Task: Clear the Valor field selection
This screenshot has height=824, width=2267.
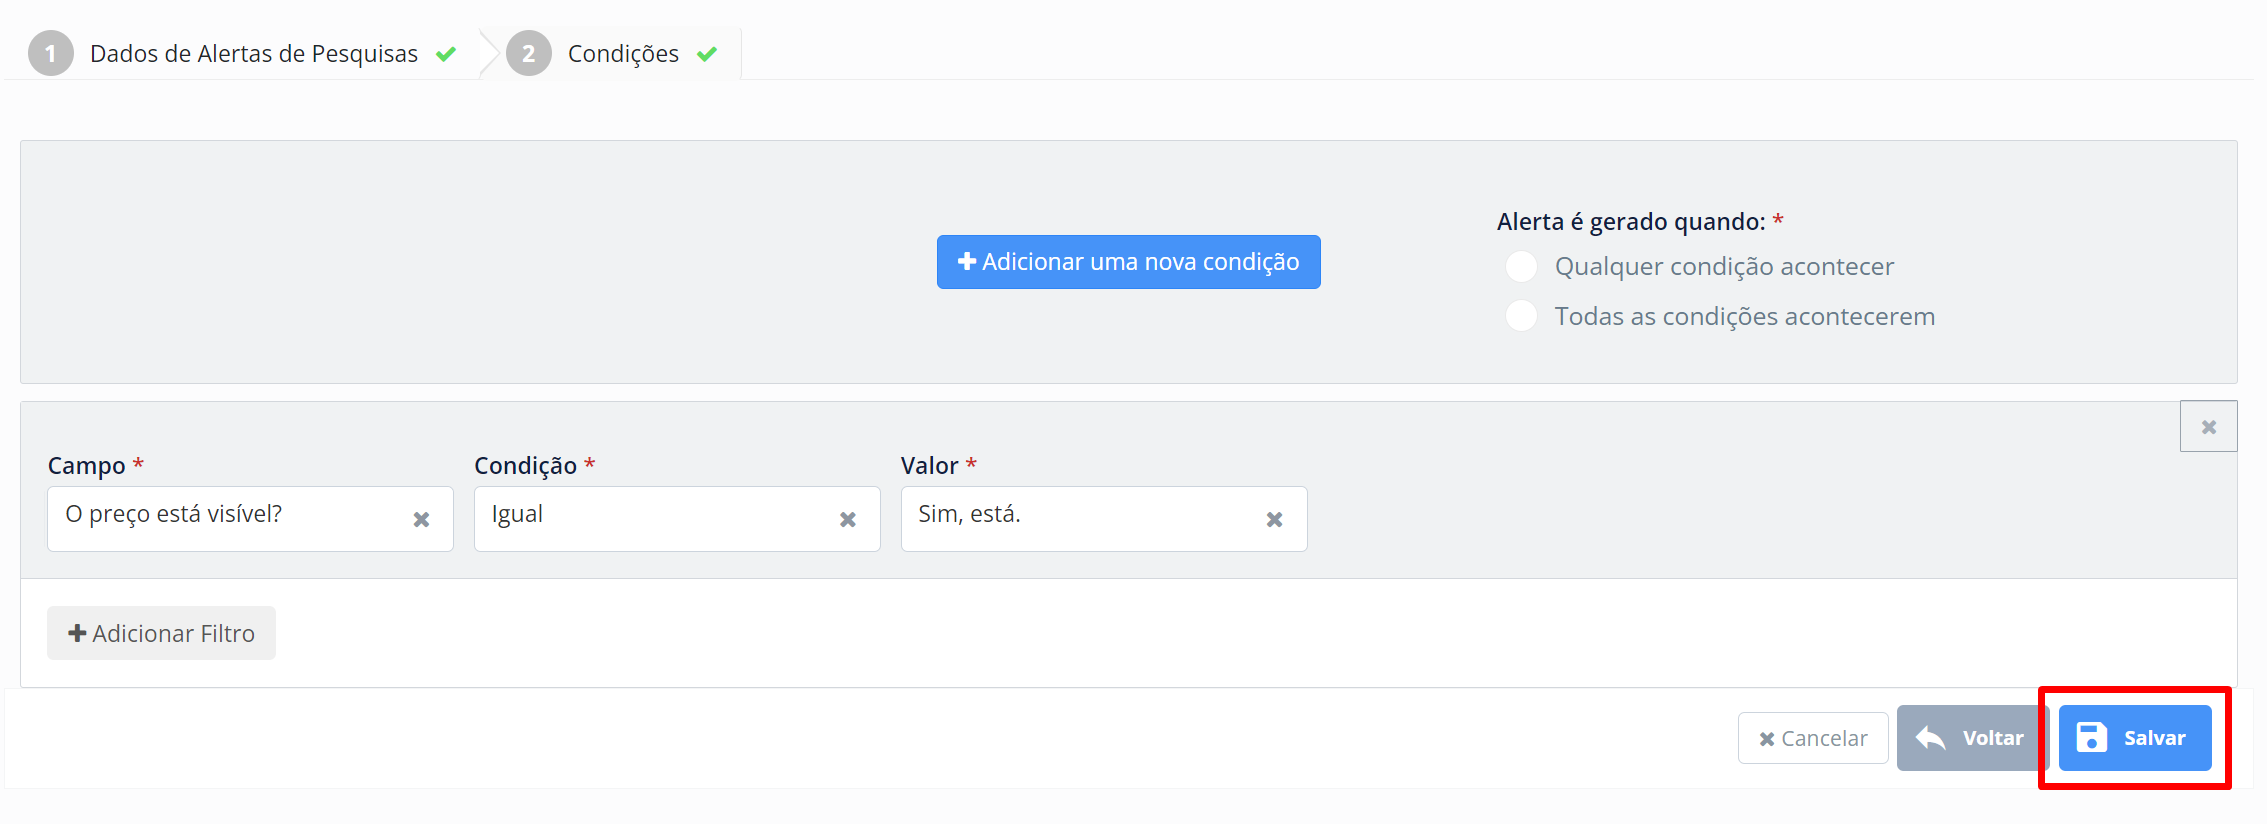Action: coord(1274,519)
